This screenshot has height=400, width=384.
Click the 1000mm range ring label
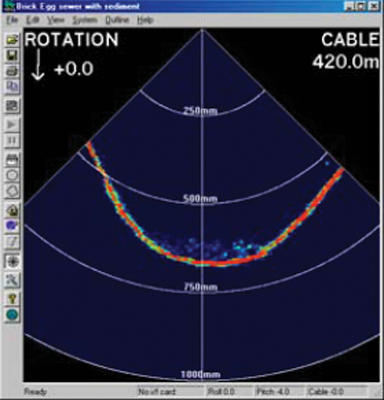(200, 374)
